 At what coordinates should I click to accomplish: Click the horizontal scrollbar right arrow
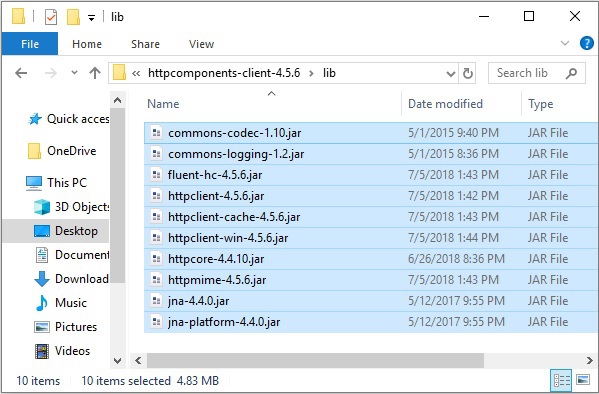tap(590, 360)
